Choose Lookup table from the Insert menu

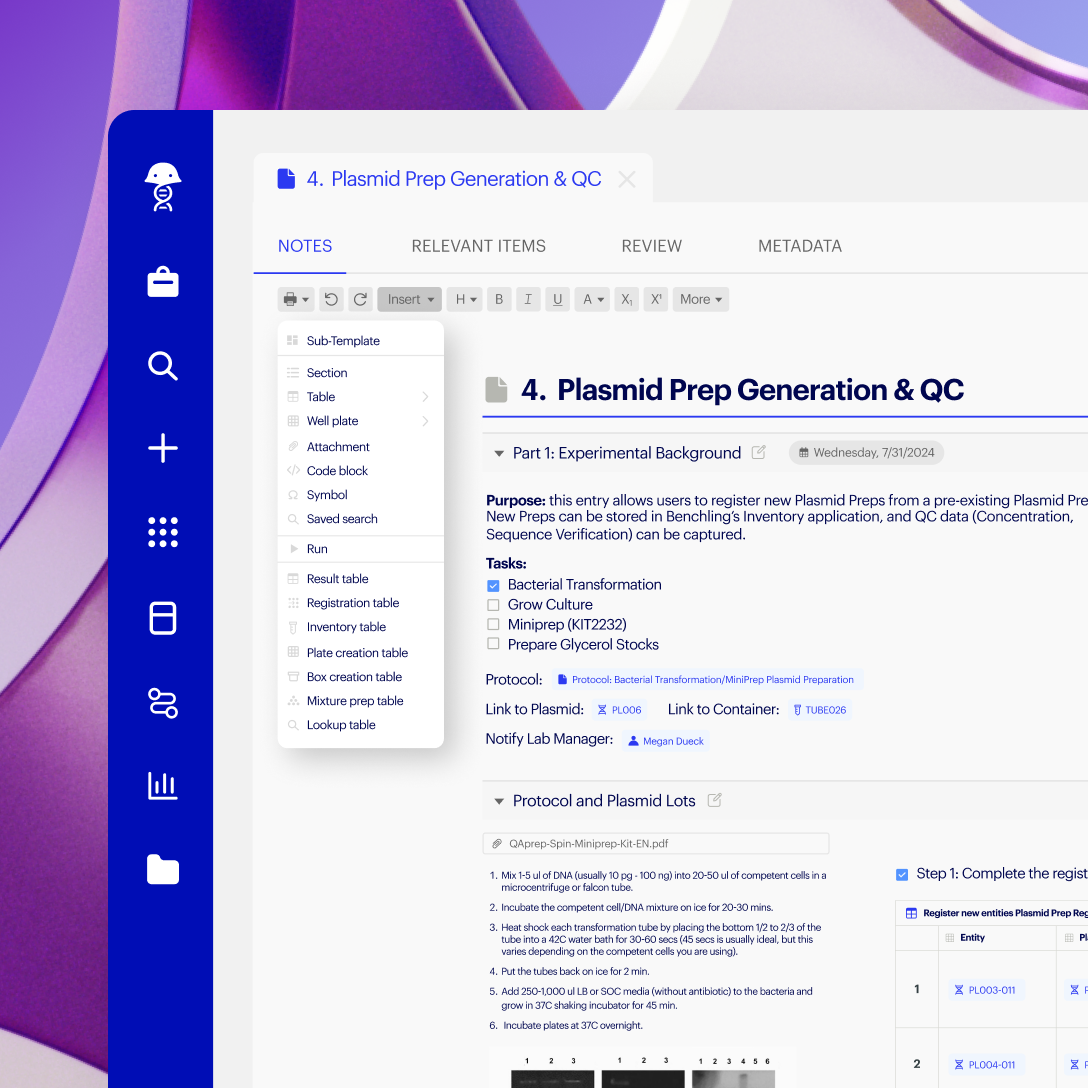click(361, 725)
